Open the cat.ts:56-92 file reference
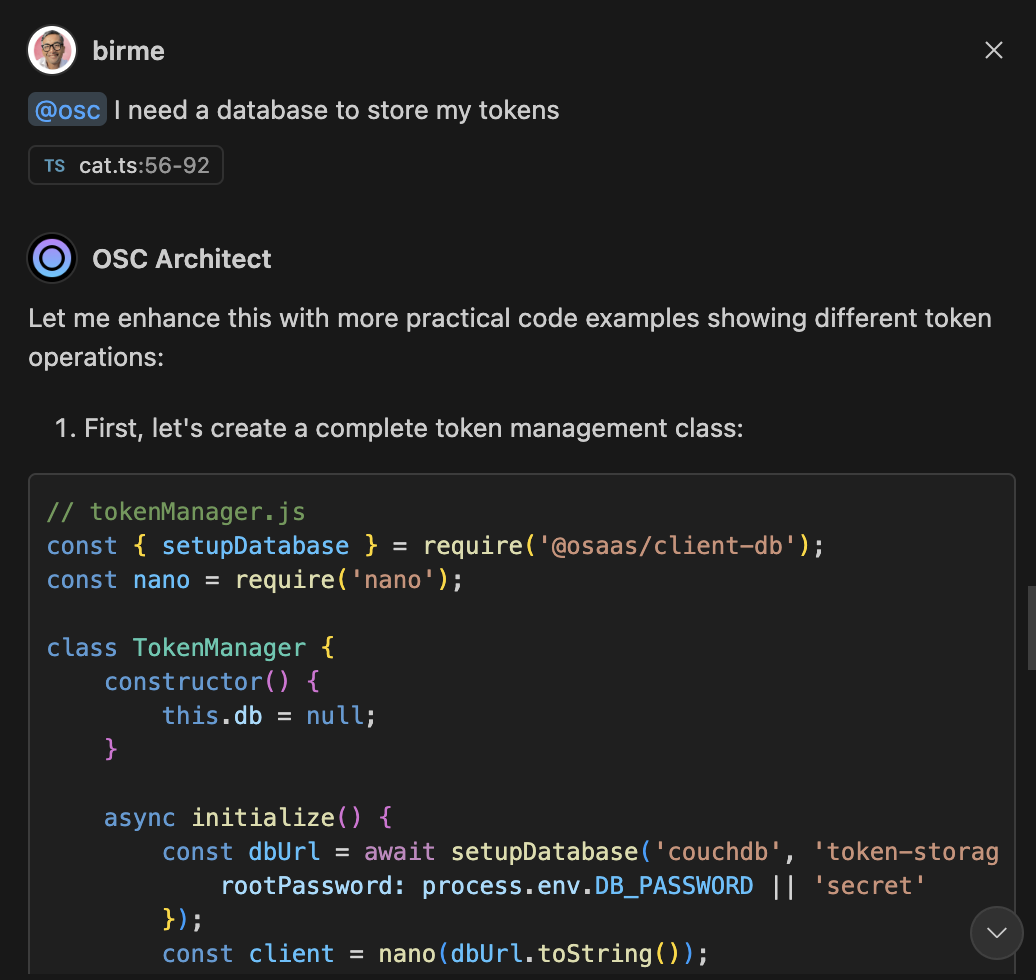Image resolution: width=1036 pixels, height=980 pixels. point(144,166)
